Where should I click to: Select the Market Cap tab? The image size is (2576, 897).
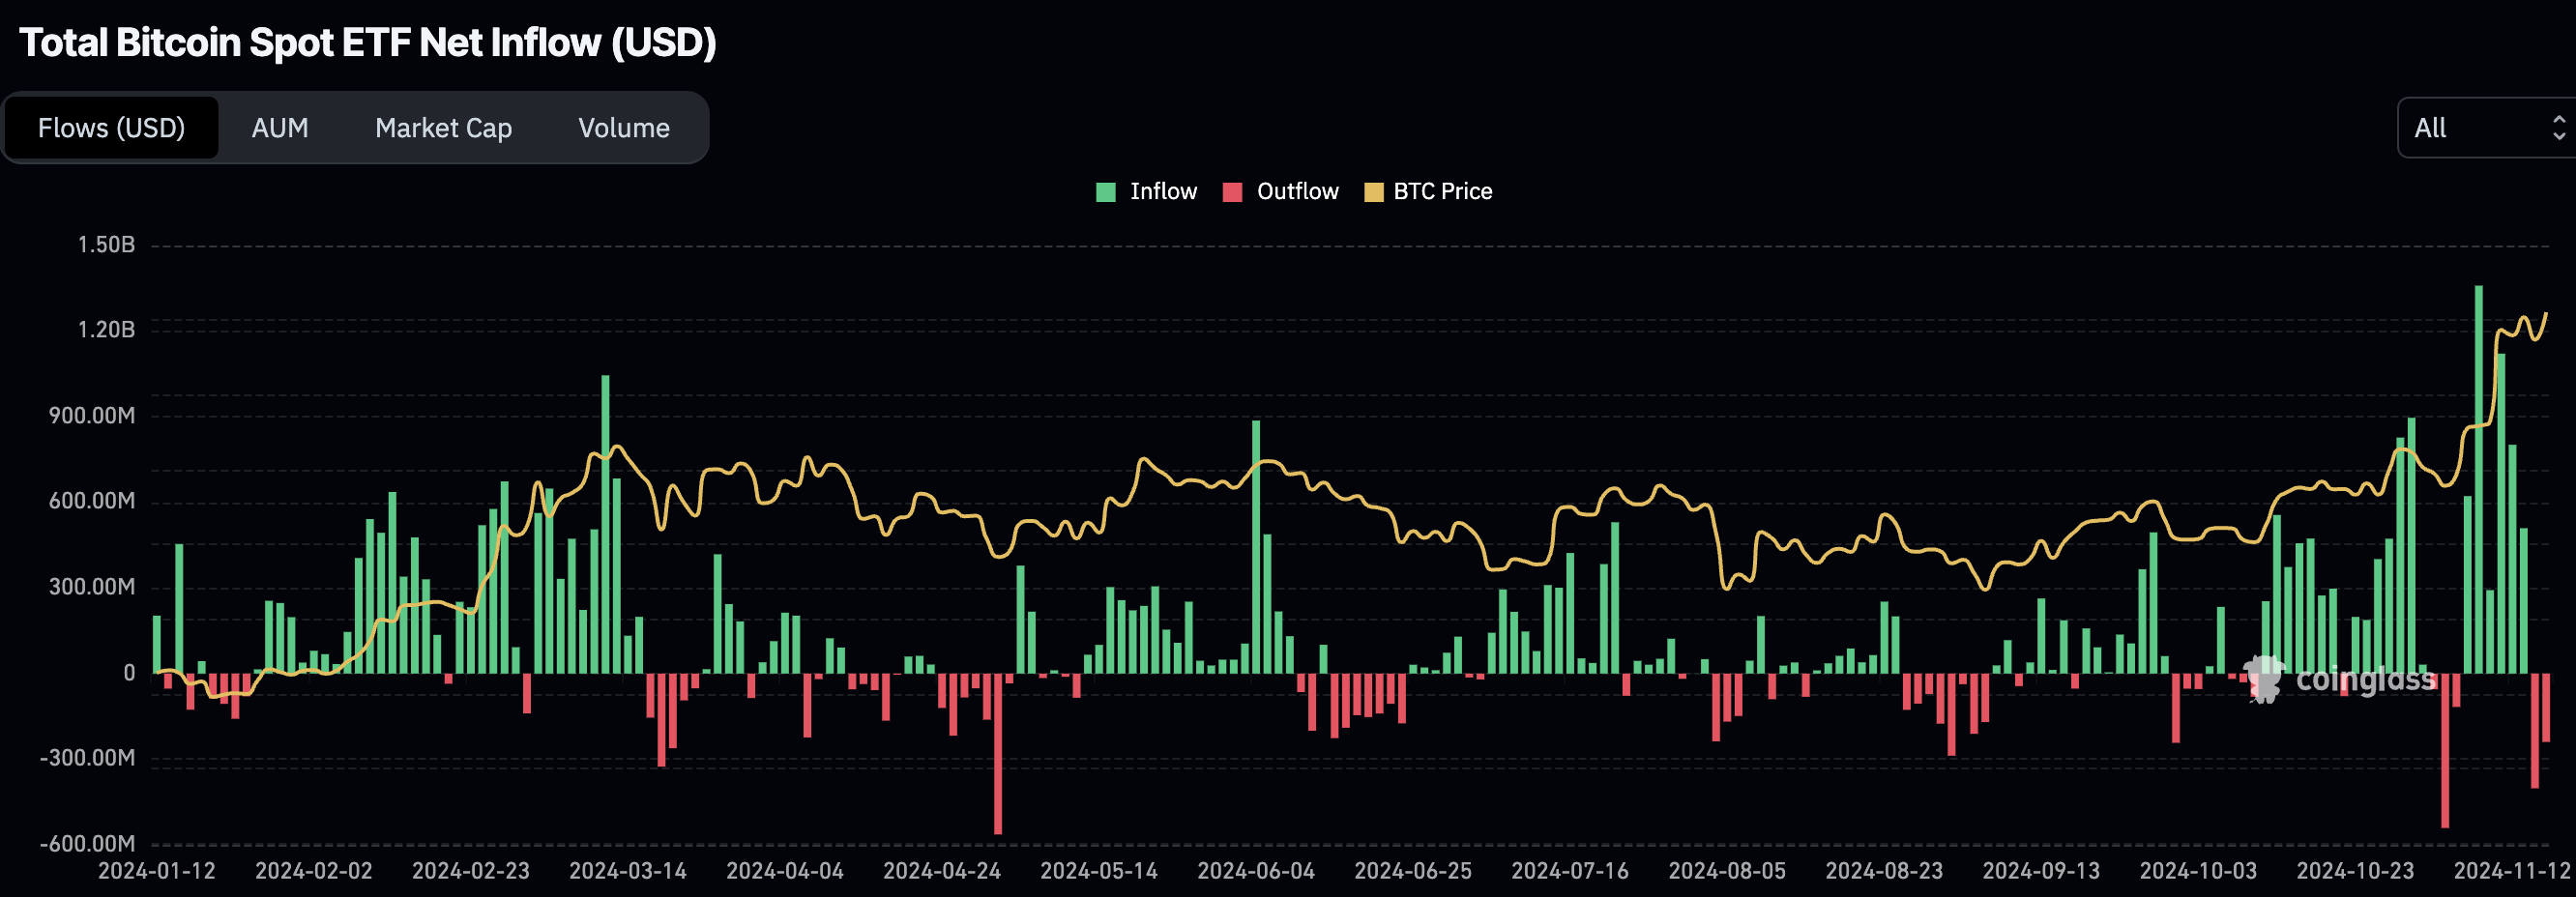[x=443, y=128]
